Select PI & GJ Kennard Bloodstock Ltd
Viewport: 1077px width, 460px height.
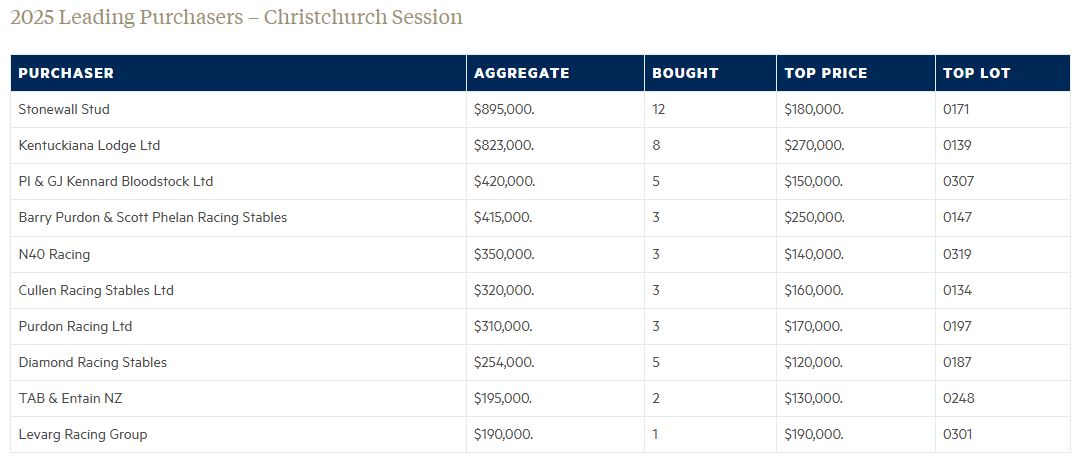tap(116, 181)
